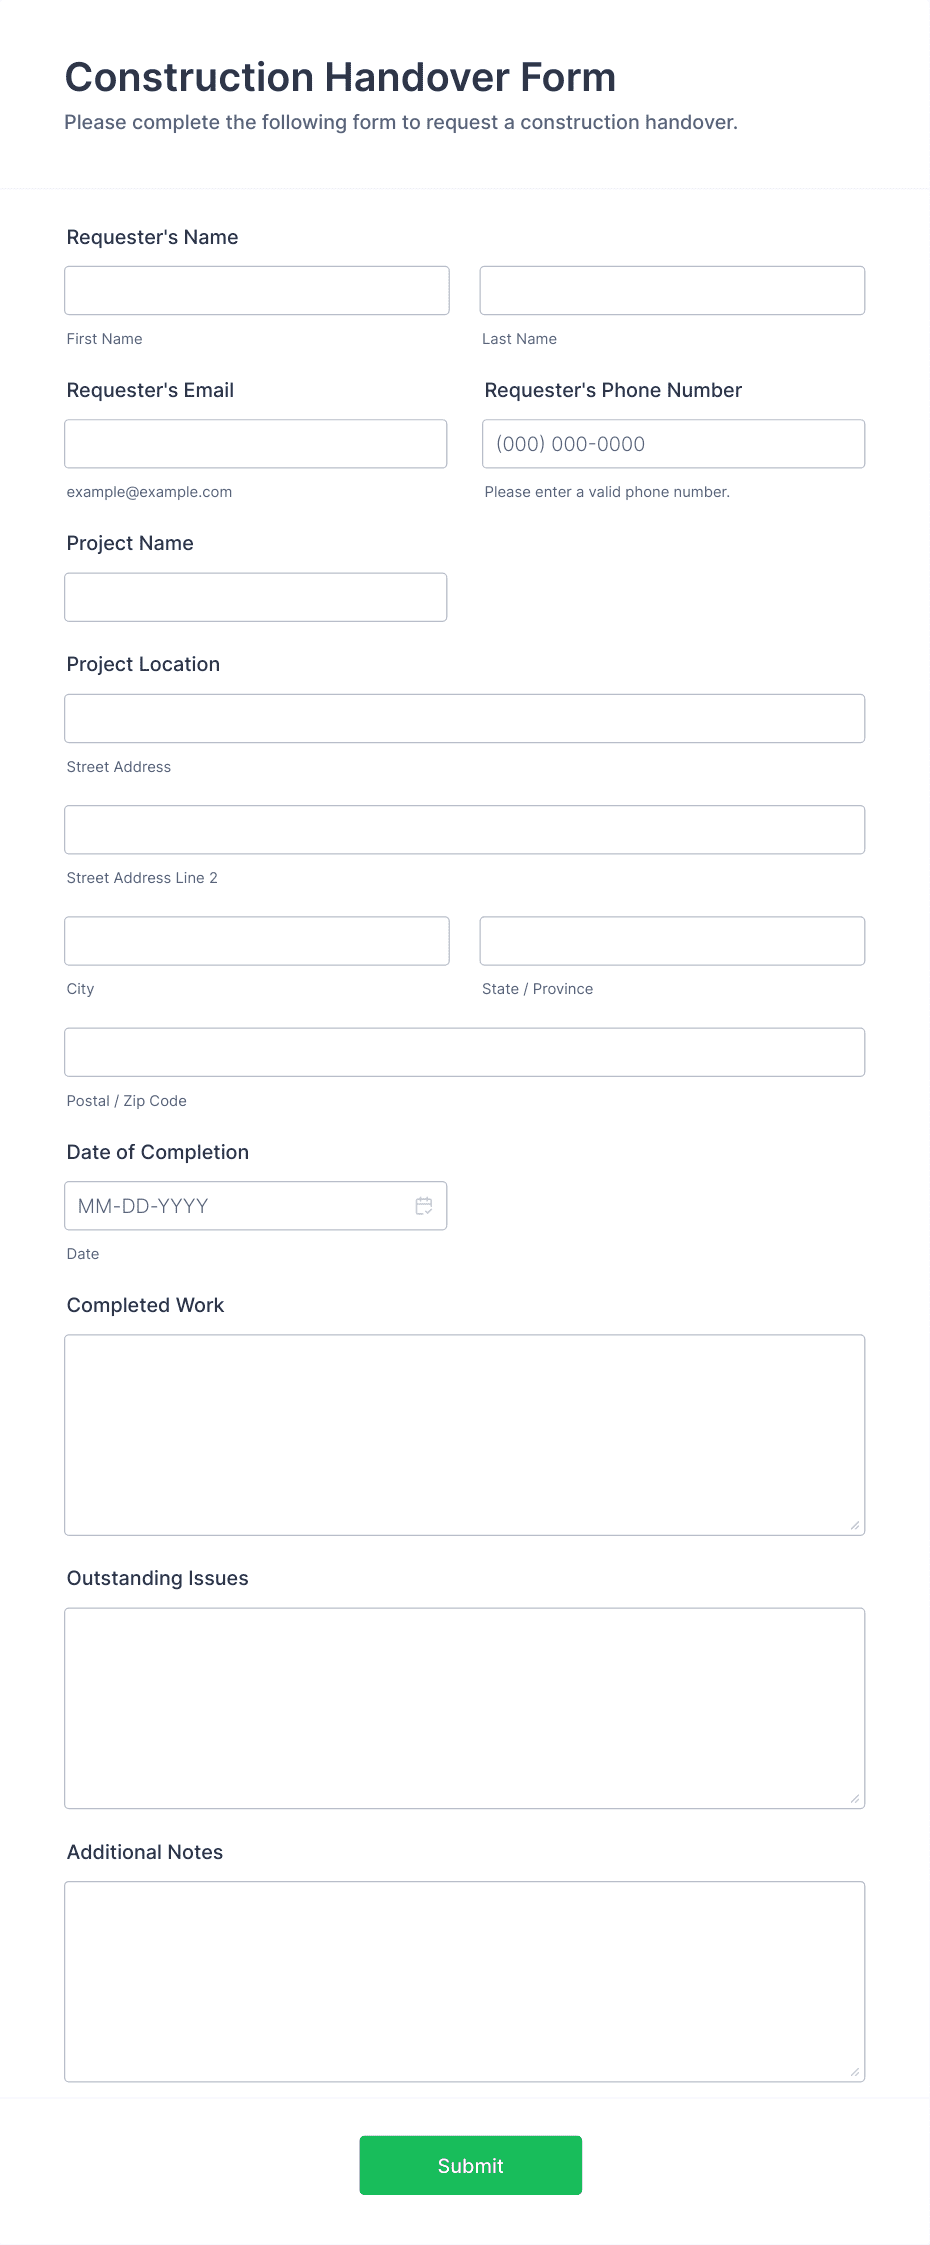
Task: Click the Postal / Zip Code field
Action: (465, 1052)
